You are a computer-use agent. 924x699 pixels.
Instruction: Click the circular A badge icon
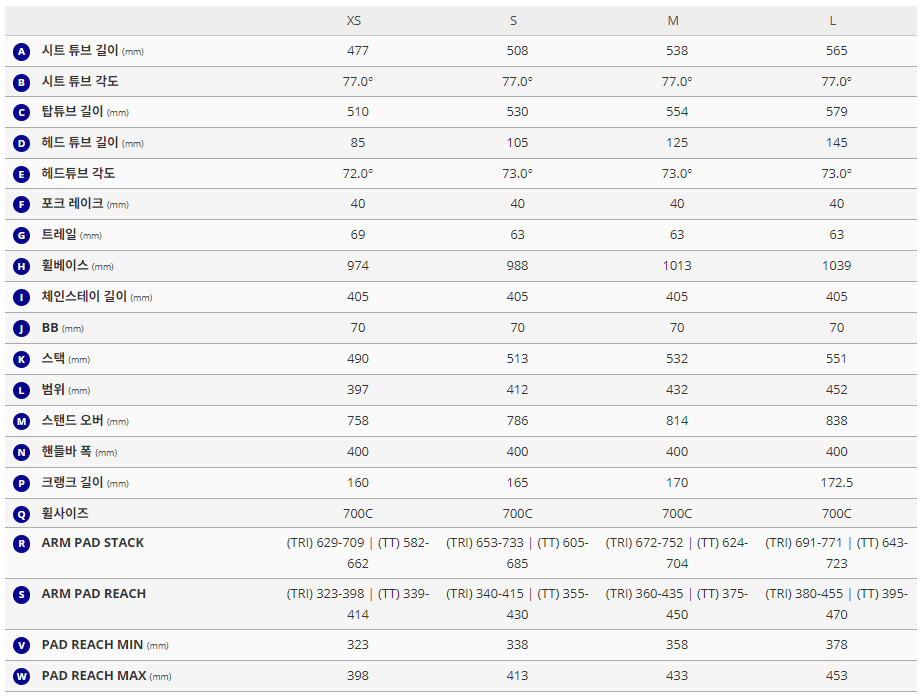click(22, 51)
